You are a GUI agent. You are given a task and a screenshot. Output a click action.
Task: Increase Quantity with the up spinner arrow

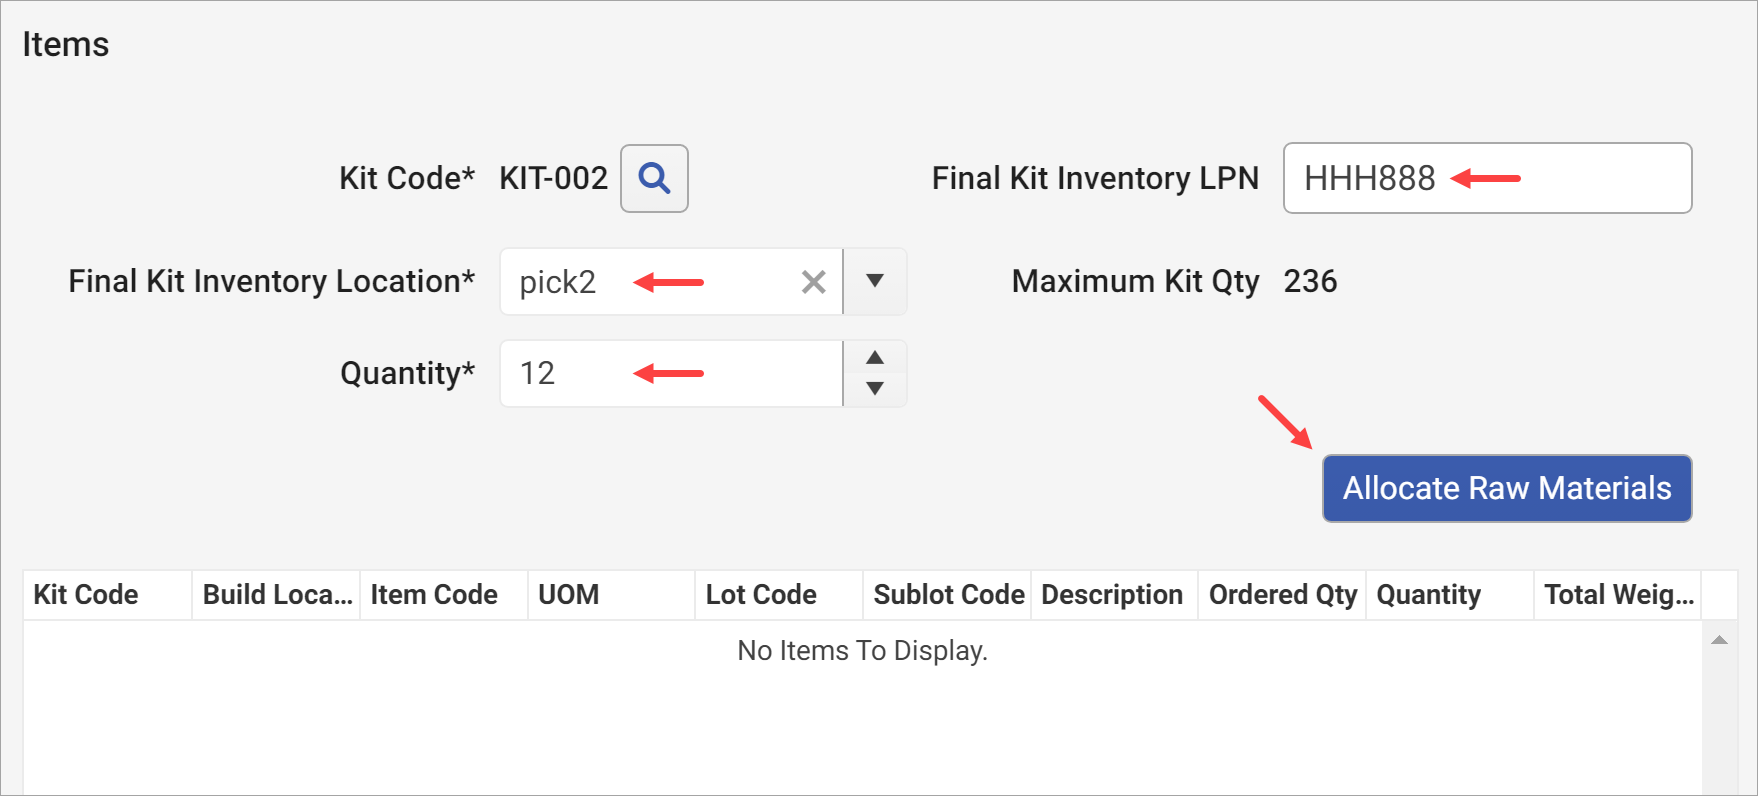click(x=874, y=357)
